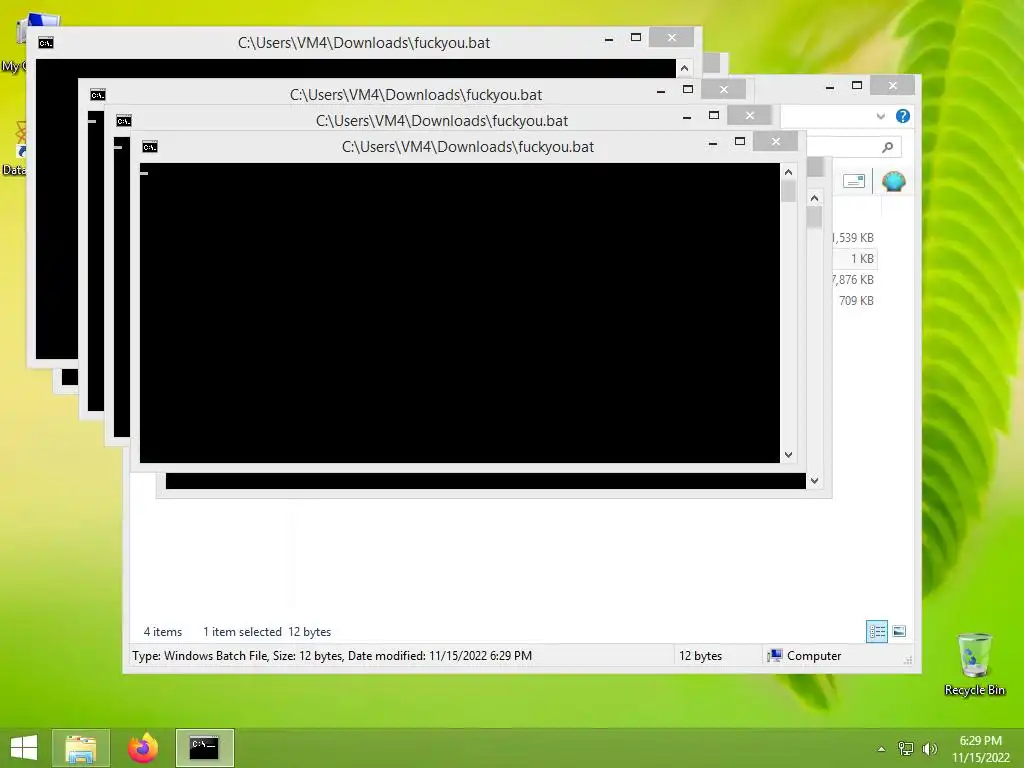Click the cmd icon of rearmost fuckyou.bat window
Image resolution: width=1024 pixels, height=768 pixels.
click(45, 43)
